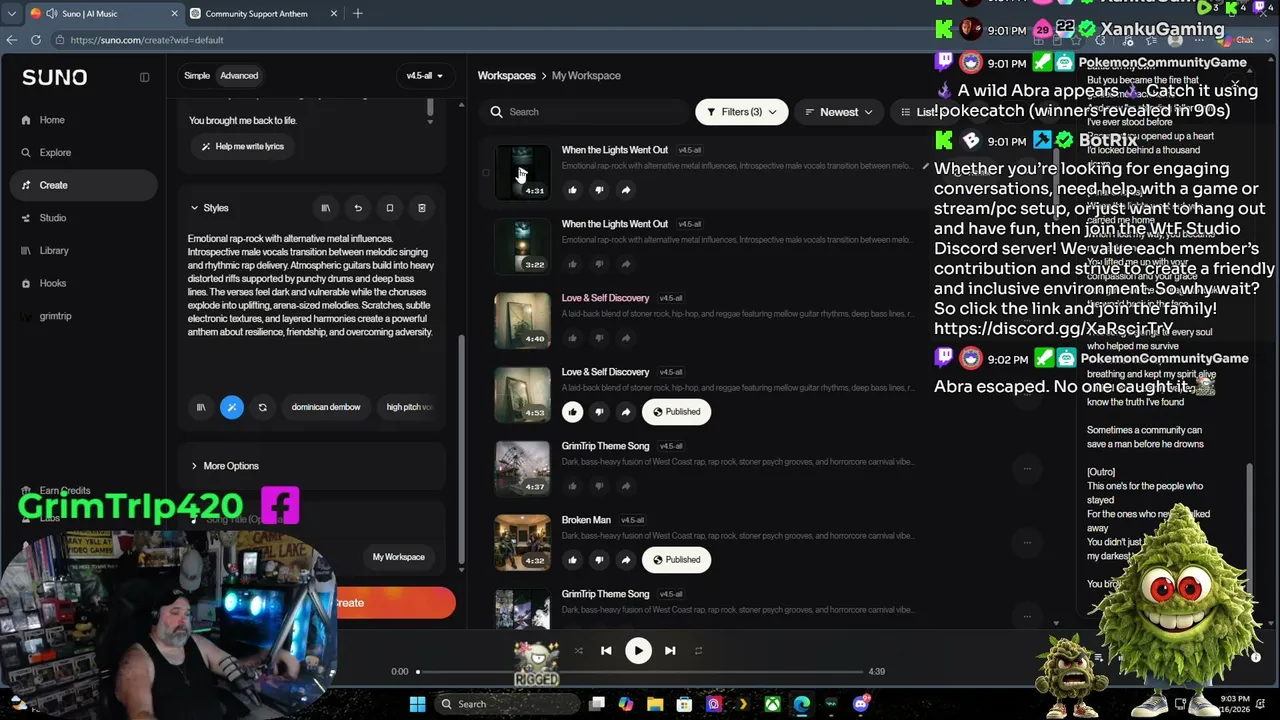Switch to Simple creation mode
Viewport: 1280px width, 720px height.
coord(197,76)
